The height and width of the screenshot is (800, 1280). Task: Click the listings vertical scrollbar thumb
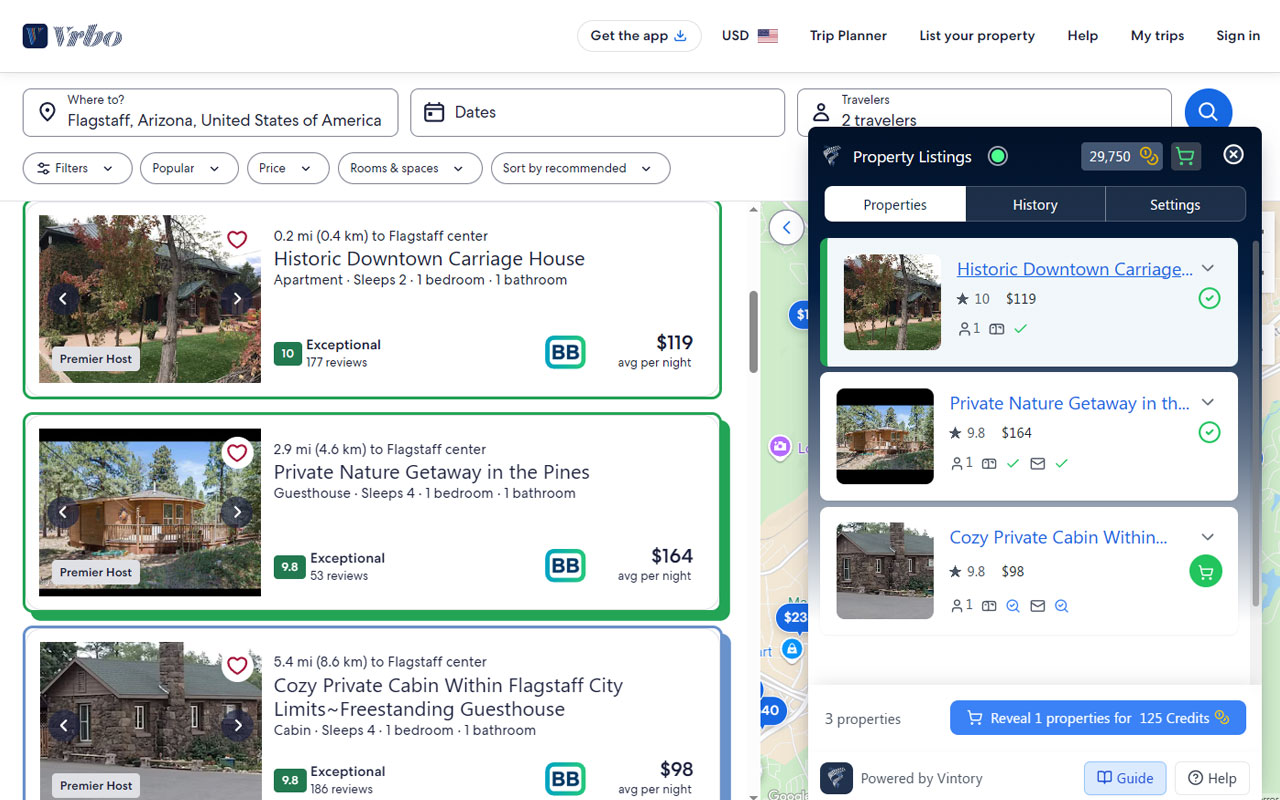pos(753,331)
